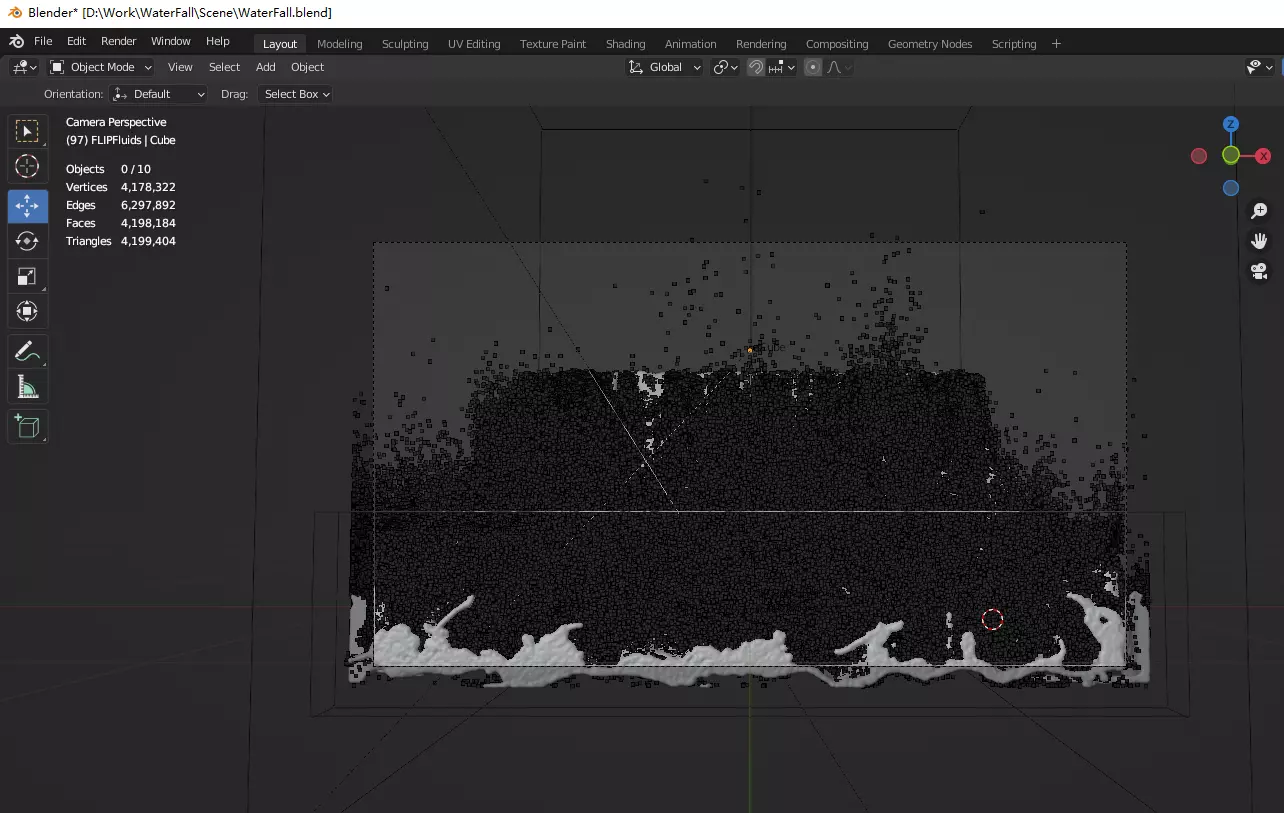Select the Transform tool

[x=27, y=311]
